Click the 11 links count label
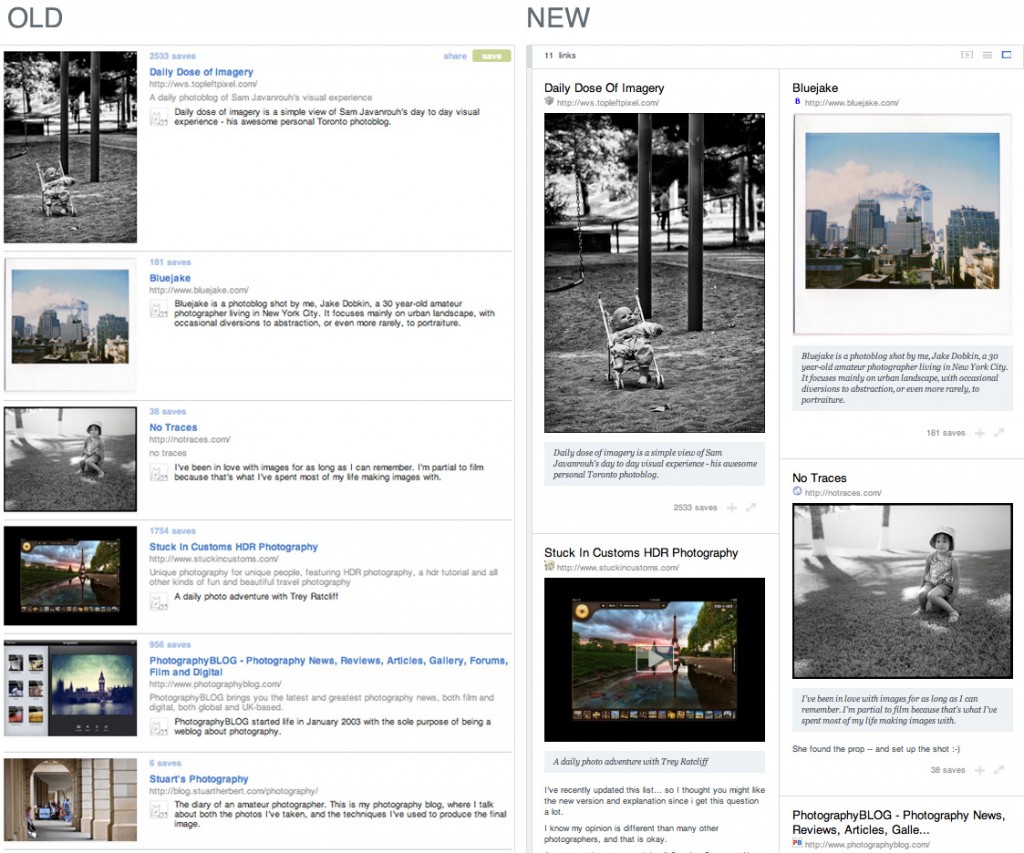The height and width of the screenshot is (853, 1024). point(560,56)
